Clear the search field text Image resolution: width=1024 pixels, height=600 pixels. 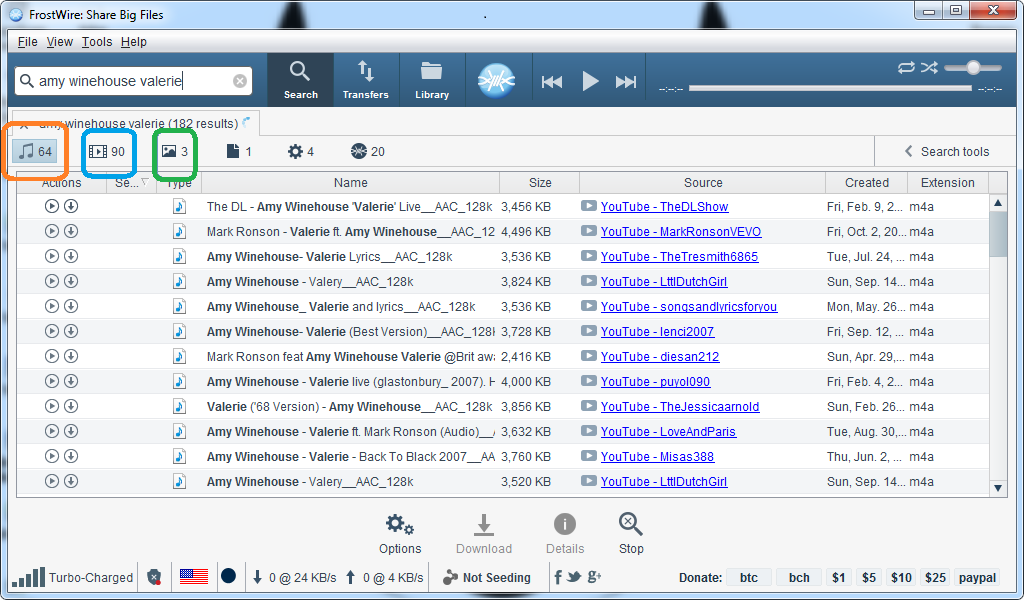tap(240, 81)
